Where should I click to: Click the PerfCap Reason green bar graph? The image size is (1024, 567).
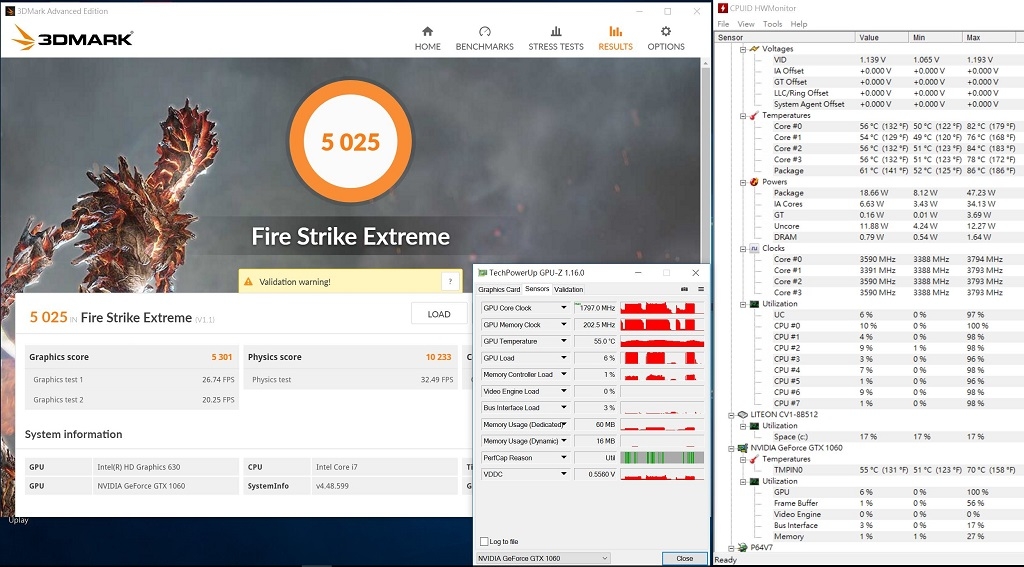[662, 457]
